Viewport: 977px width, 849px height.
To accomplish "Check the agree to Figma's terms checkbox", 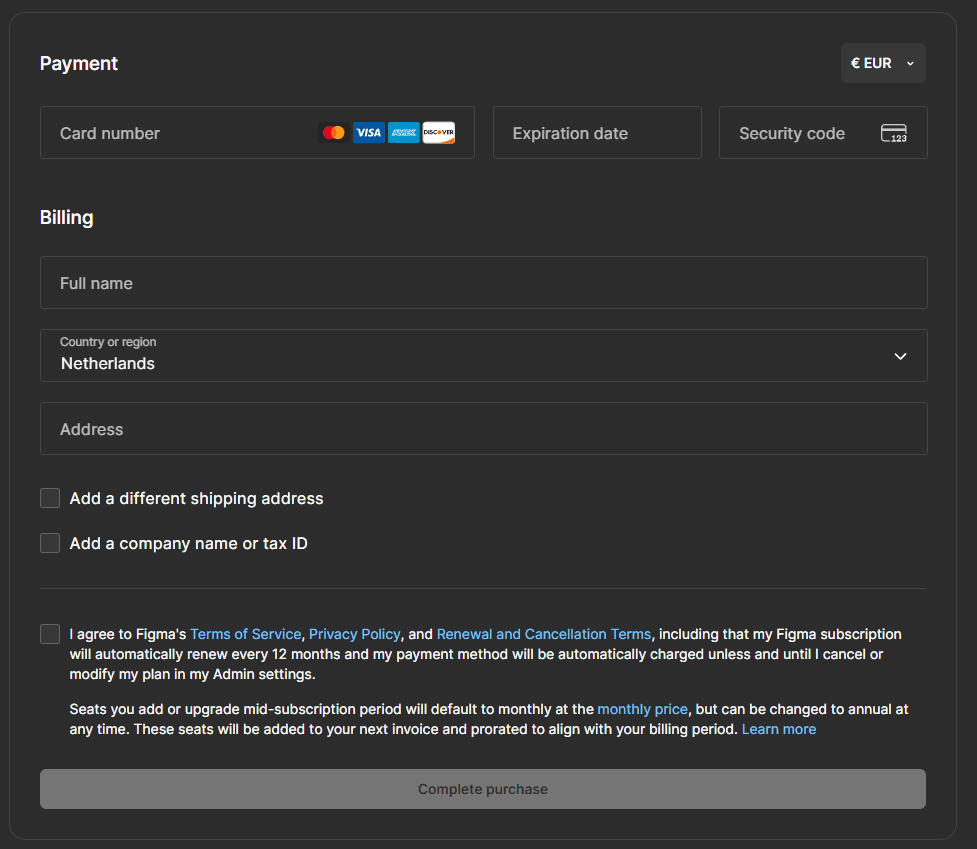I will [x=50, y=634].
